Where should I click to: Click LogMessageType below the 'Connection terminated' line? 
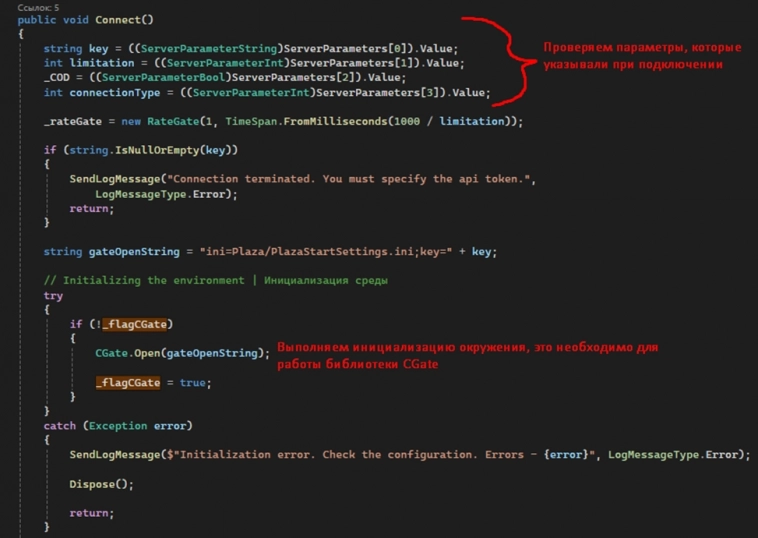141,194
